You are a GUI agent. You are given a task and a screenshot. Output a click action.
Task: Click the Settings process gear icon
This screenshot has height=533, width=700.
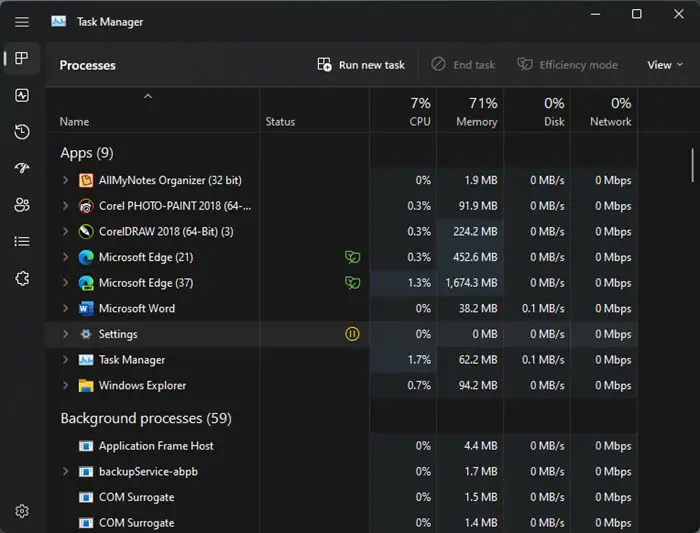pyautogui.click(x=86, y=334)
